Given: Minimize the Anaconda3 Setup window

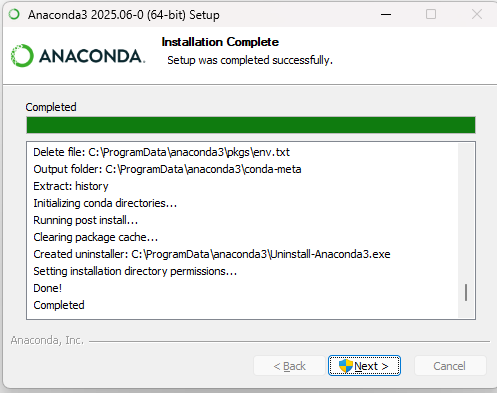Looking at the screenshot, I should [386, 14].
